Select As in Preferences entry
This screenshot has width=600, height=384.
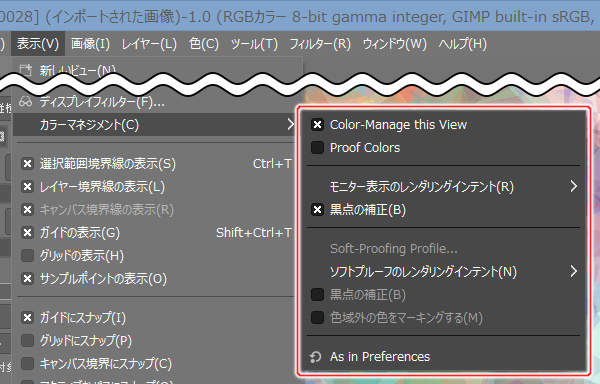coord(444,357)
